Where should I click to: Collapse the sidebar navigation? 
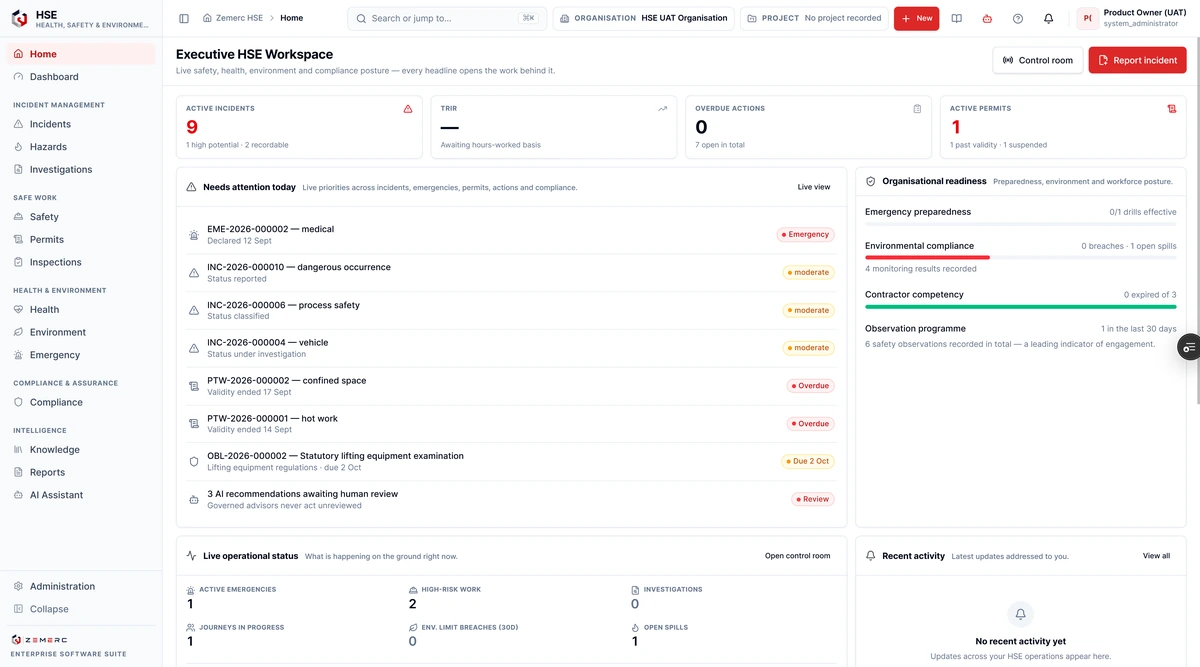pyautogui.click(x=81, y=609)
